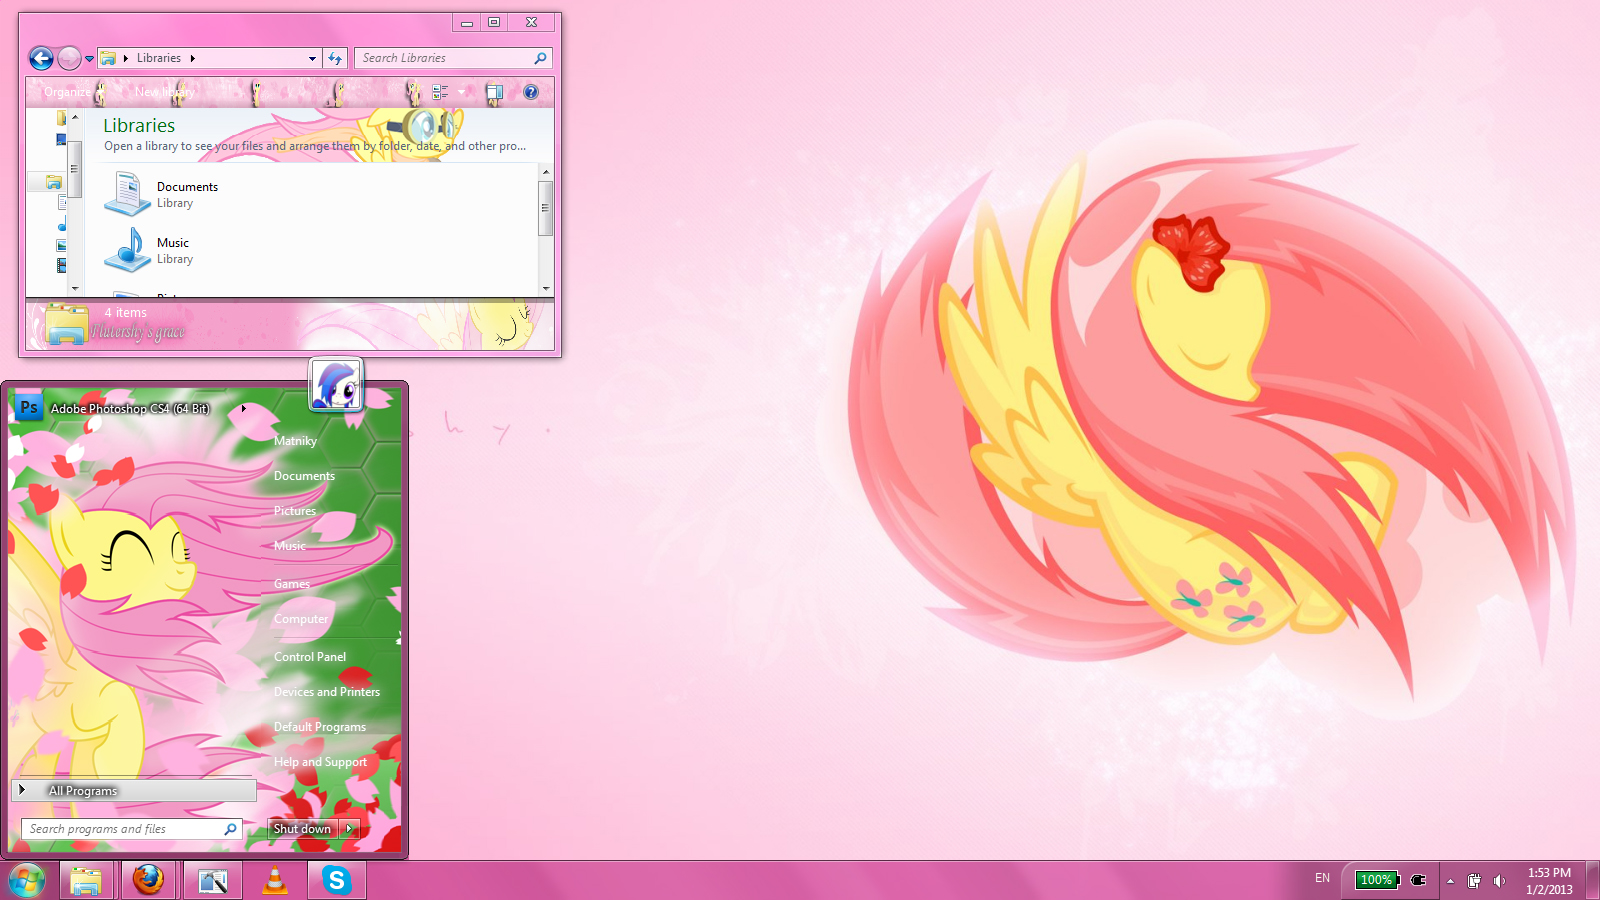Expand the arrow before Libraries in address bar
The image size is (1600, 900).
126,58
